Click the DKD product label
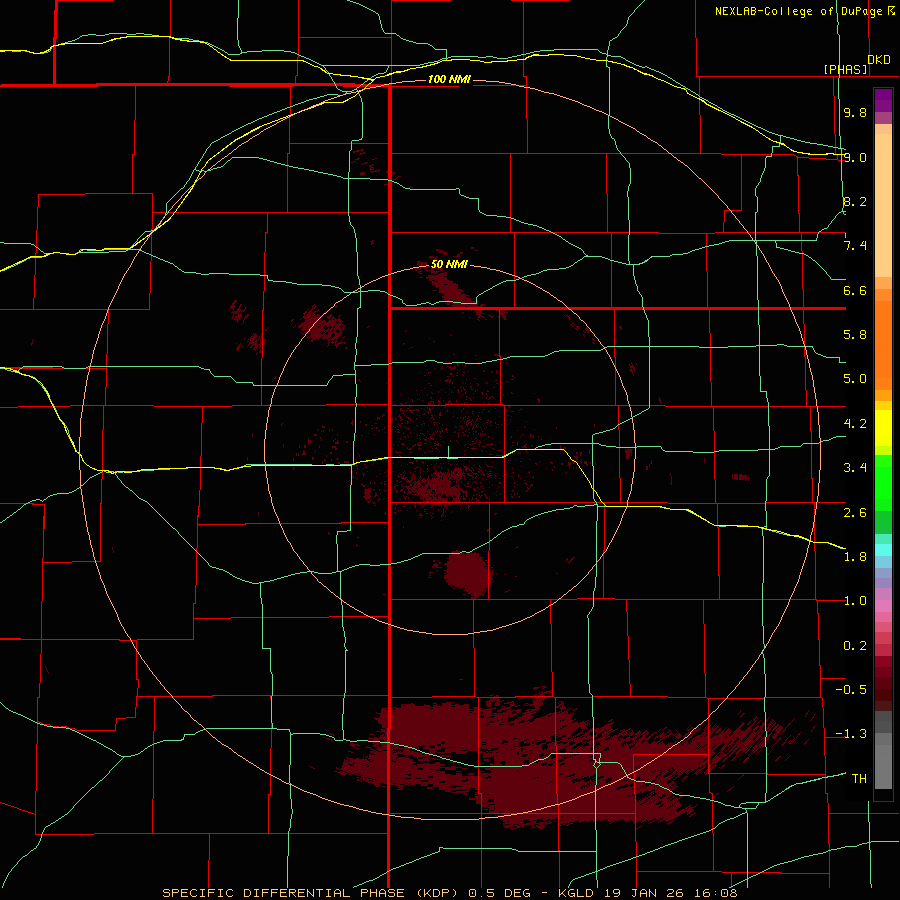 click(879, 60)
